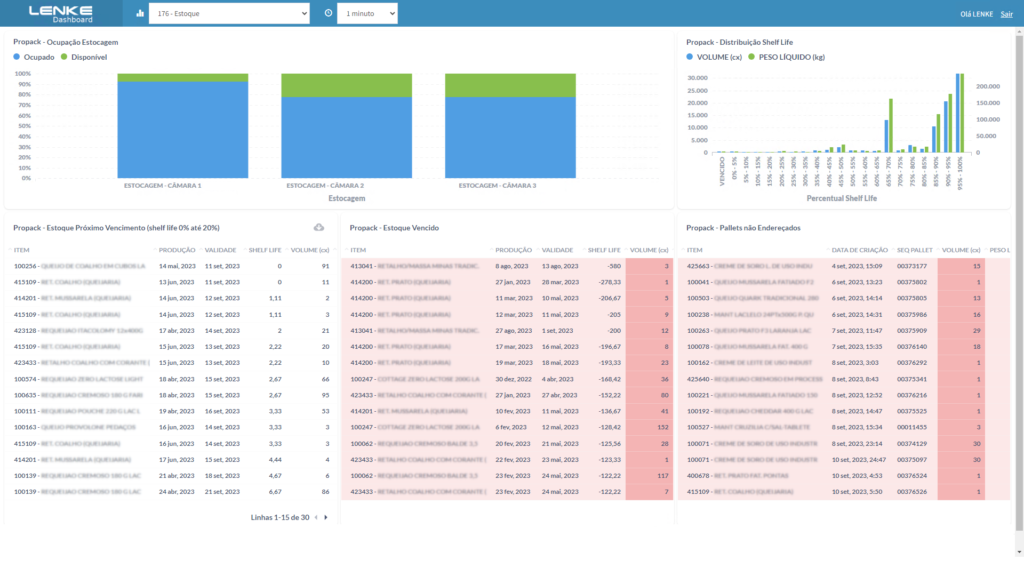Click the '-168,42' shelf life cell
Screen dimensions: 1024x576
point(610,379)
